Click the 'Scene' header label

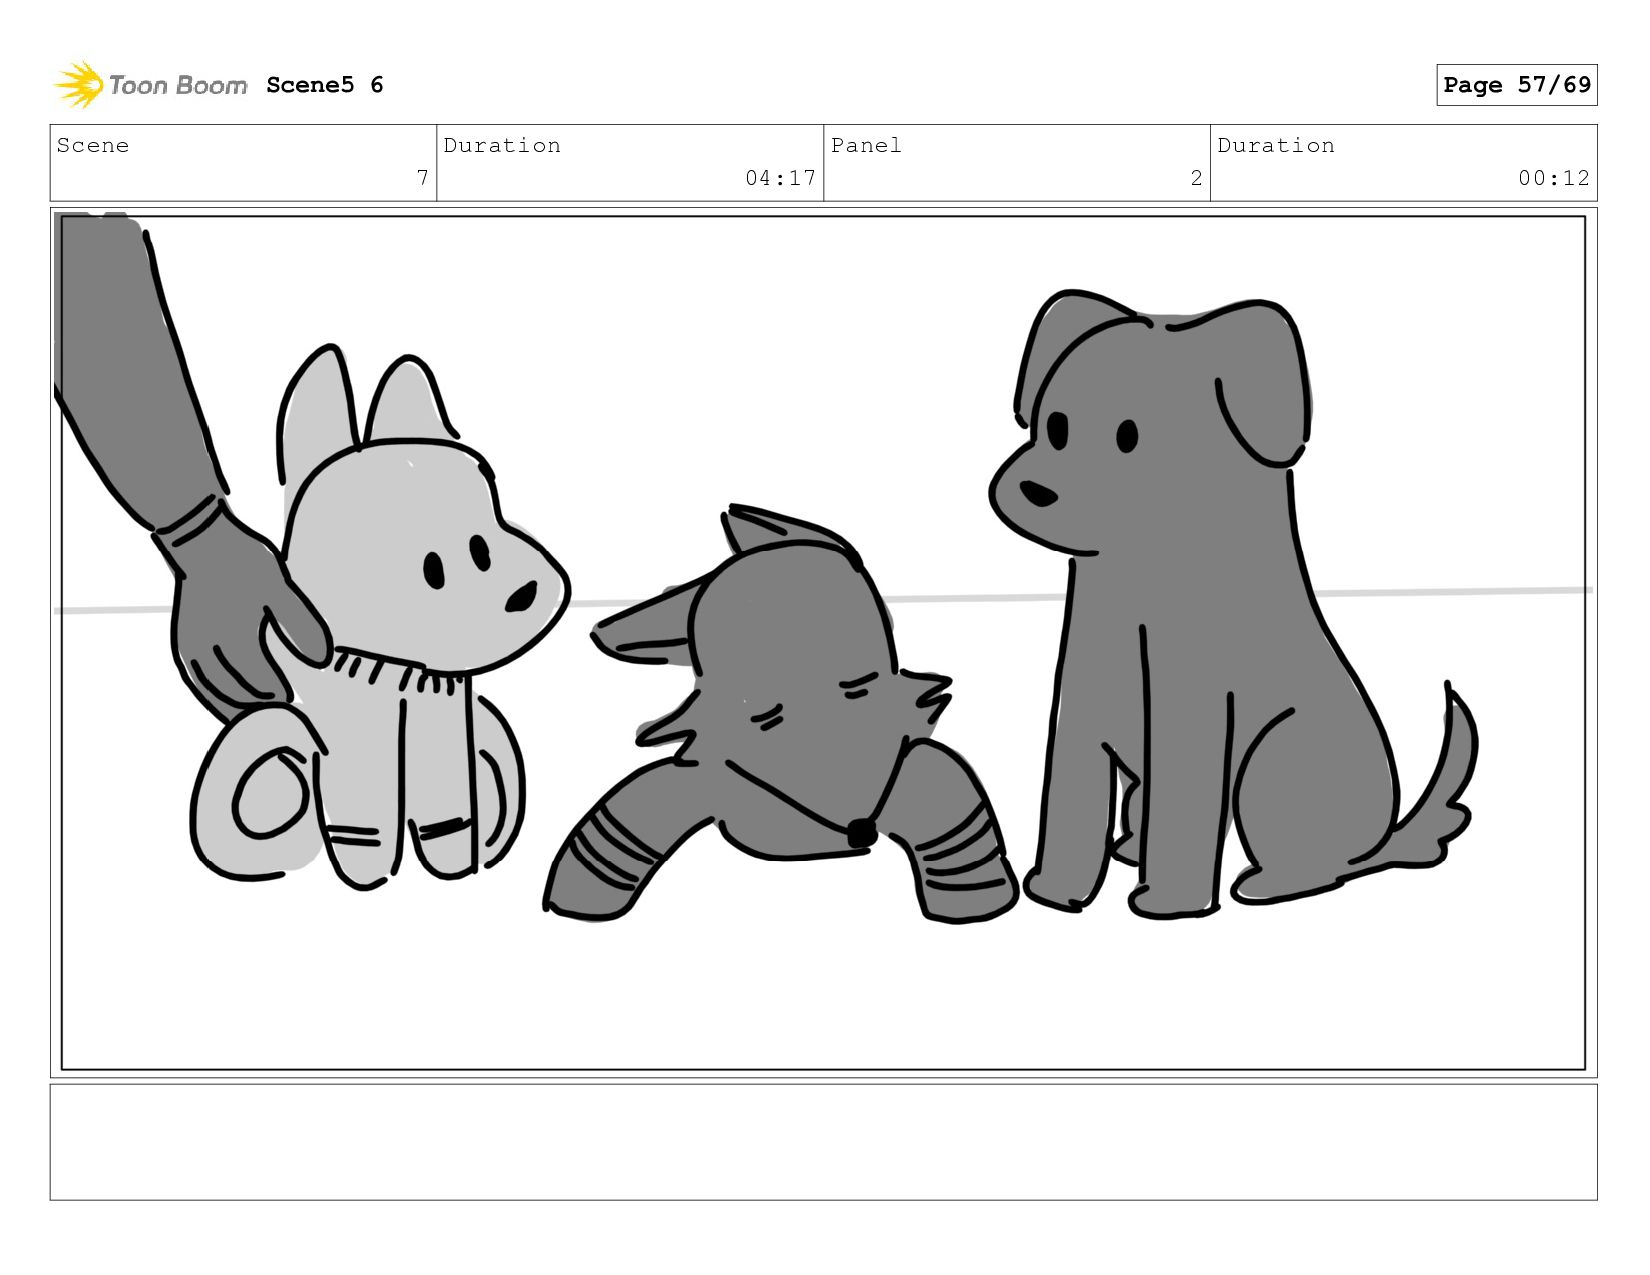point(93,145)
